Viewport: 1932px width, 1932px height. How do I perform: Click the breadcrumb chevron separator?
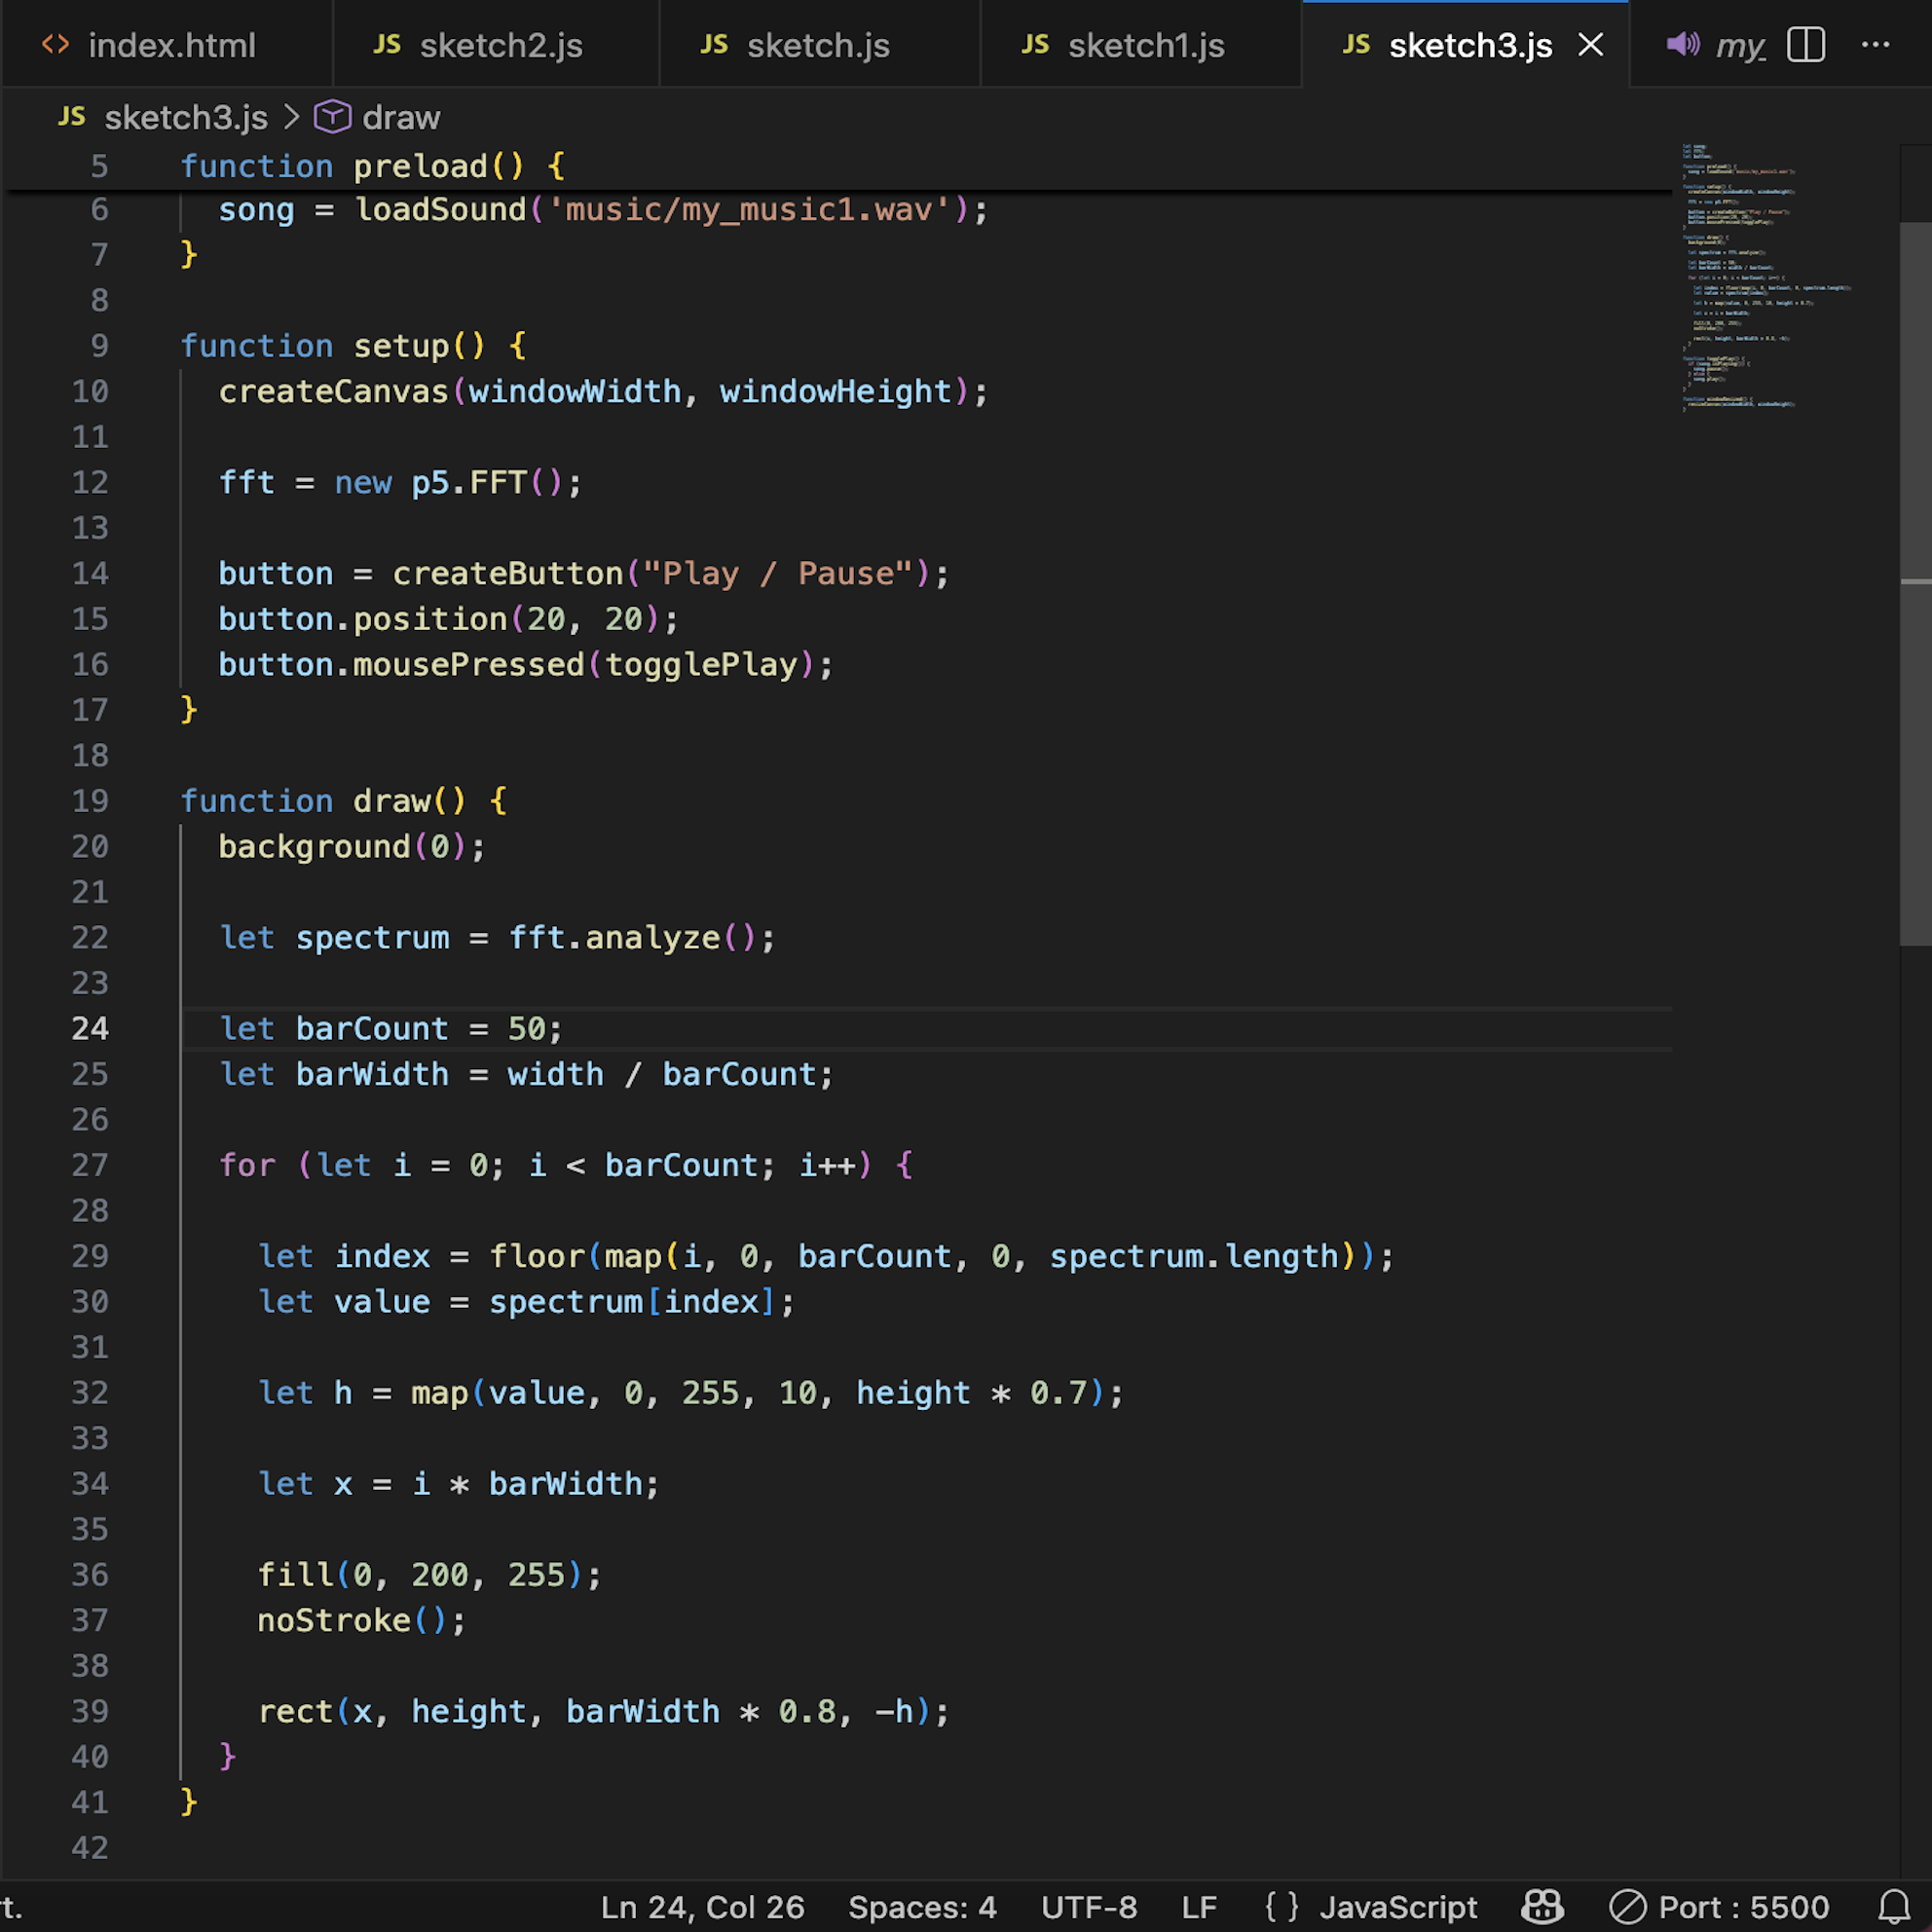tap(291, 118)
